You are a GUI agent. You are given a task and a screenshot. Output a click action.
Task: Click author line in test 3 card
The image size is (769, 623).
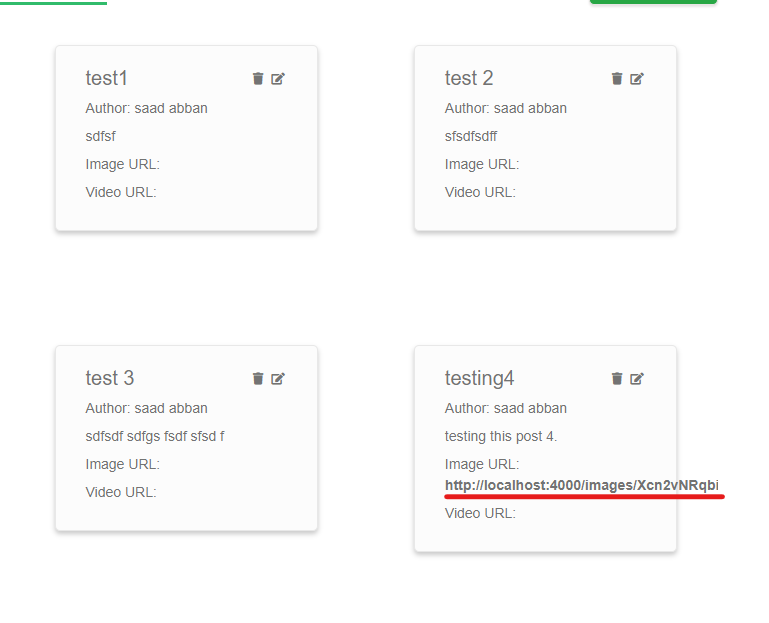tap(146, 408)
